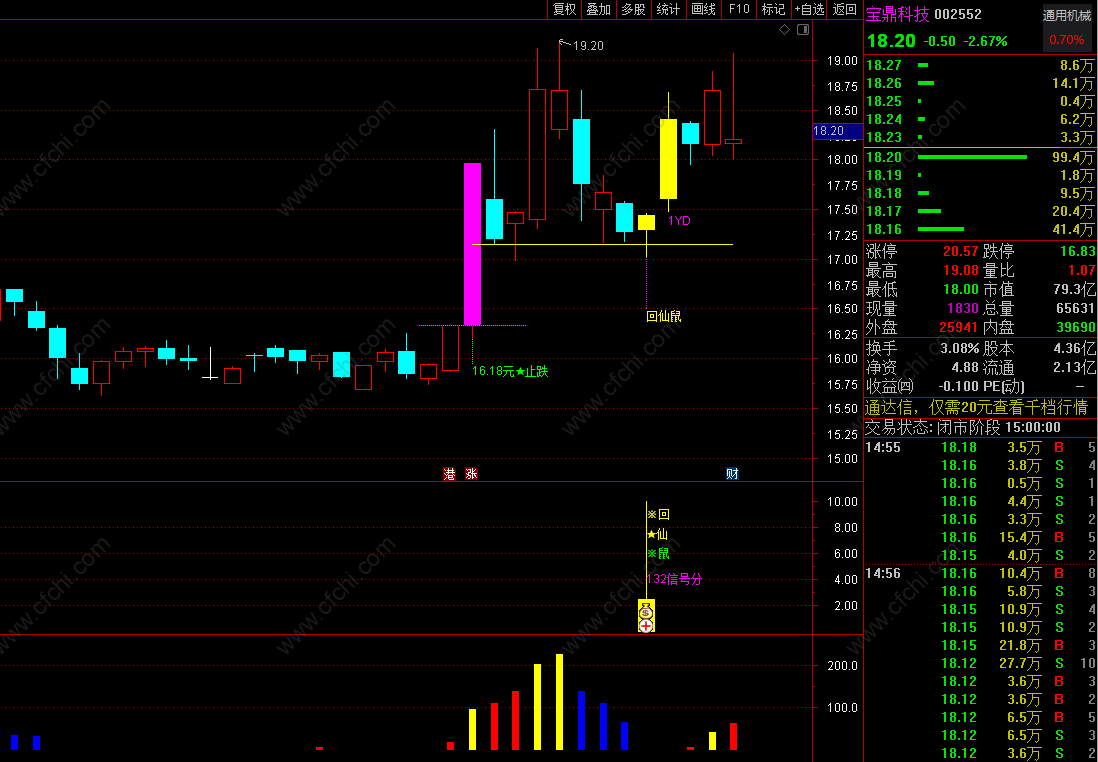The width and height of the screenshot is (1098, 762).
Task: Add stock to watchlist with +自选
Action: (x=809, y=9)
